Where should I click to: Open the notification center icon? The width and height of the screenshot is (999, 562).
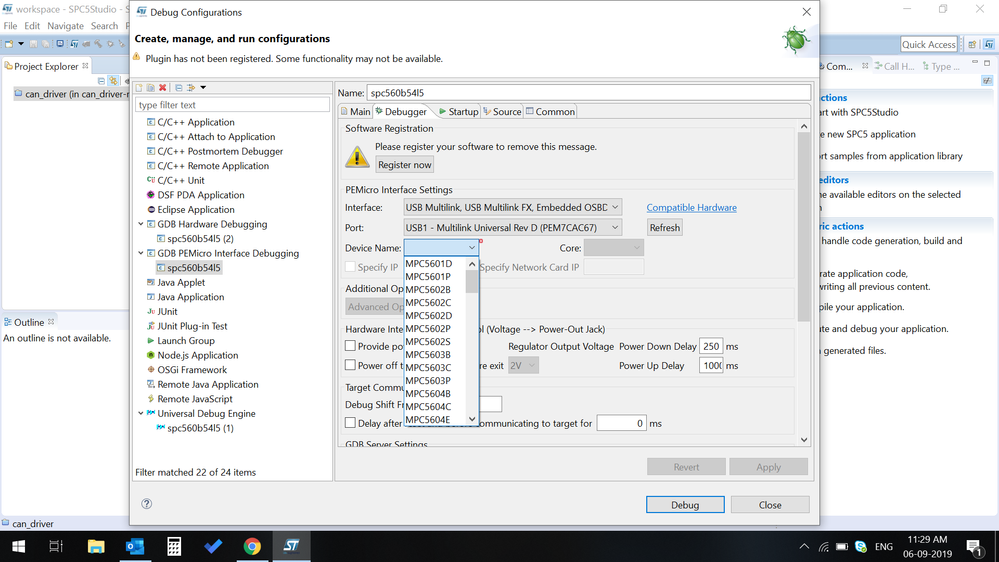point(975,547)
